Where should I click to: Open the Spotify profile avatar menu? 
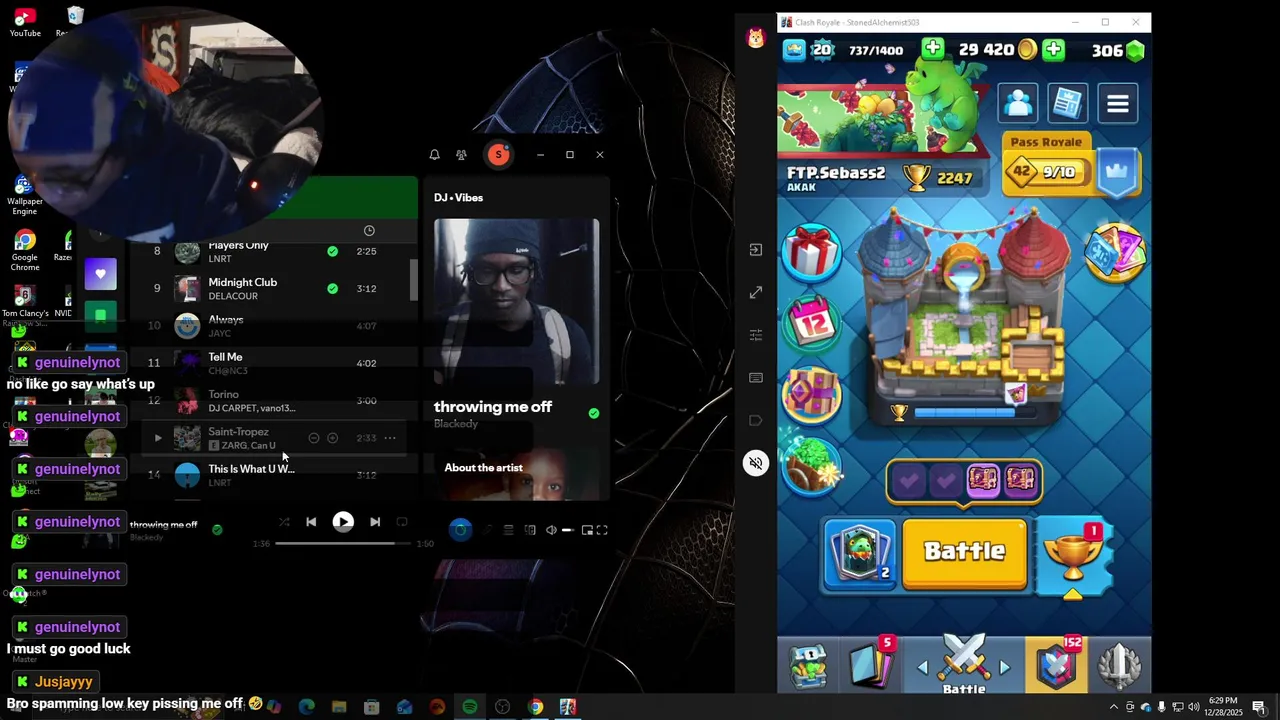498,154
